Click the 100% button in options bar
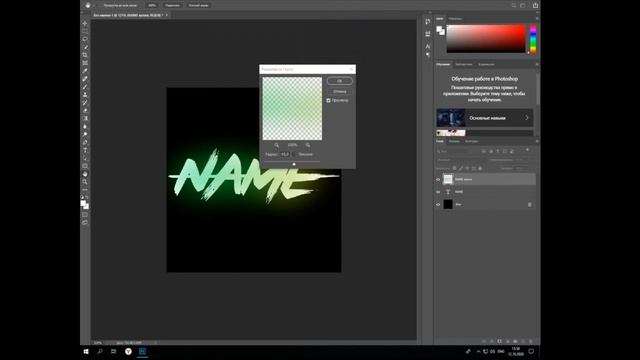The height and width of the screenshot is (360, 640). (152, 5)
